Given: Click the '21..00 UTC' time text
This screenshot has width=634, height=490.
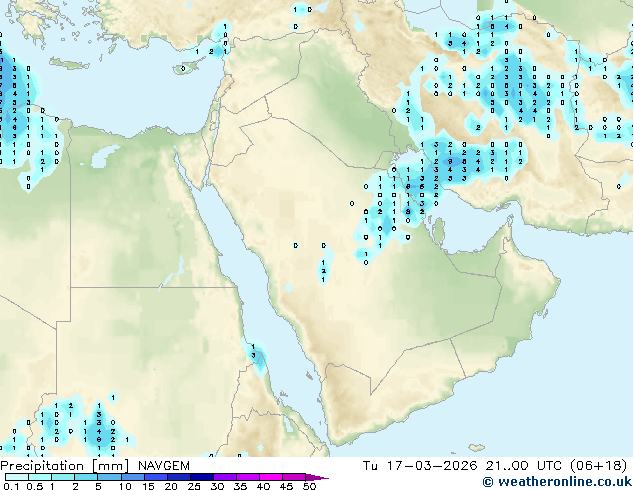Looking at the screenshot, I should 523,466.
